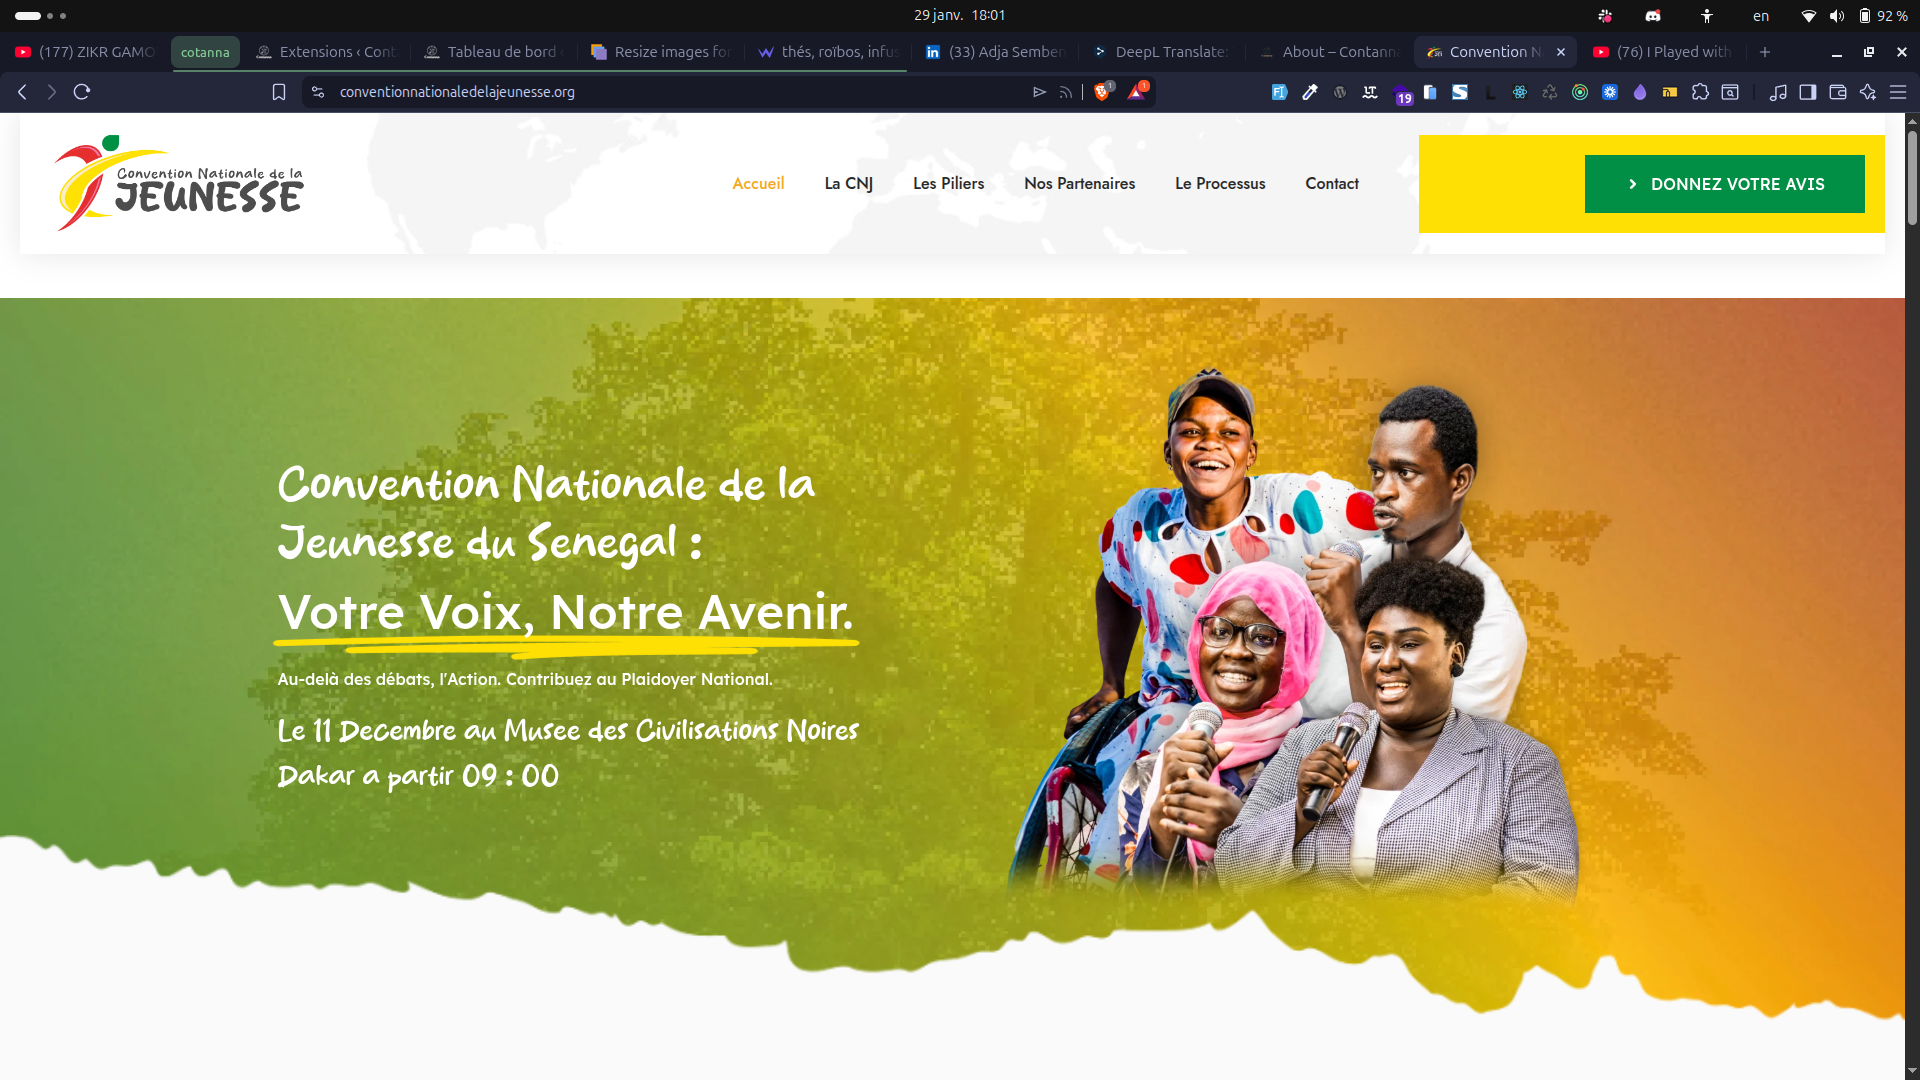1920x1080 pixels.
Task: Click the Wi-Fi indicator in top bar
Action: tap(1809, 15)
